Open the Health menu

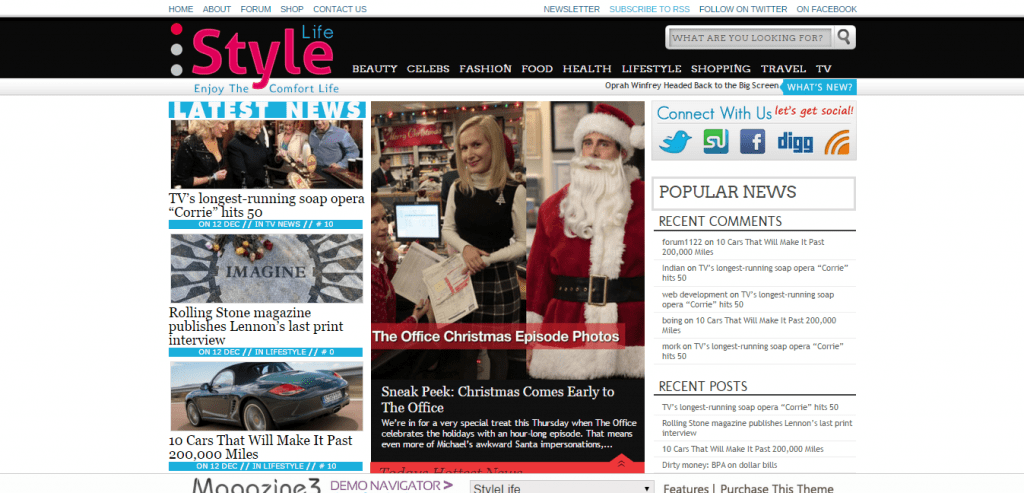tap(587, 69)
